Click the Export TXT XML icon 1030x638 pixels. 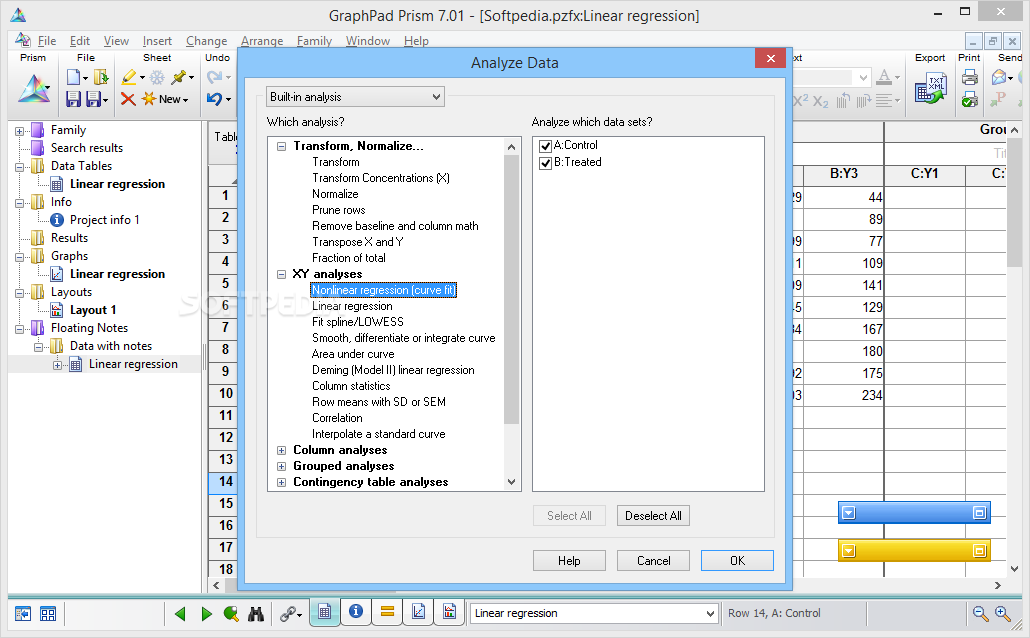point(930,89)
